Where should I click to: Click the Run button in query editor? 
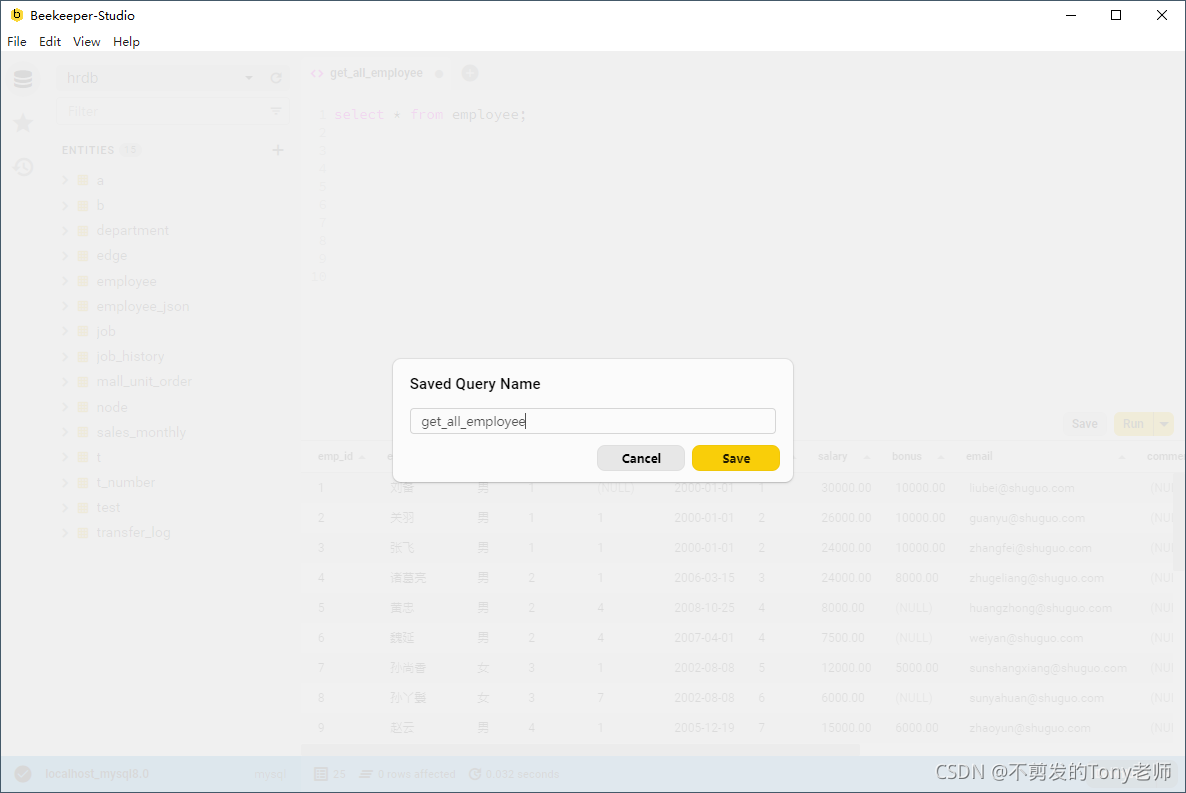1133,424
